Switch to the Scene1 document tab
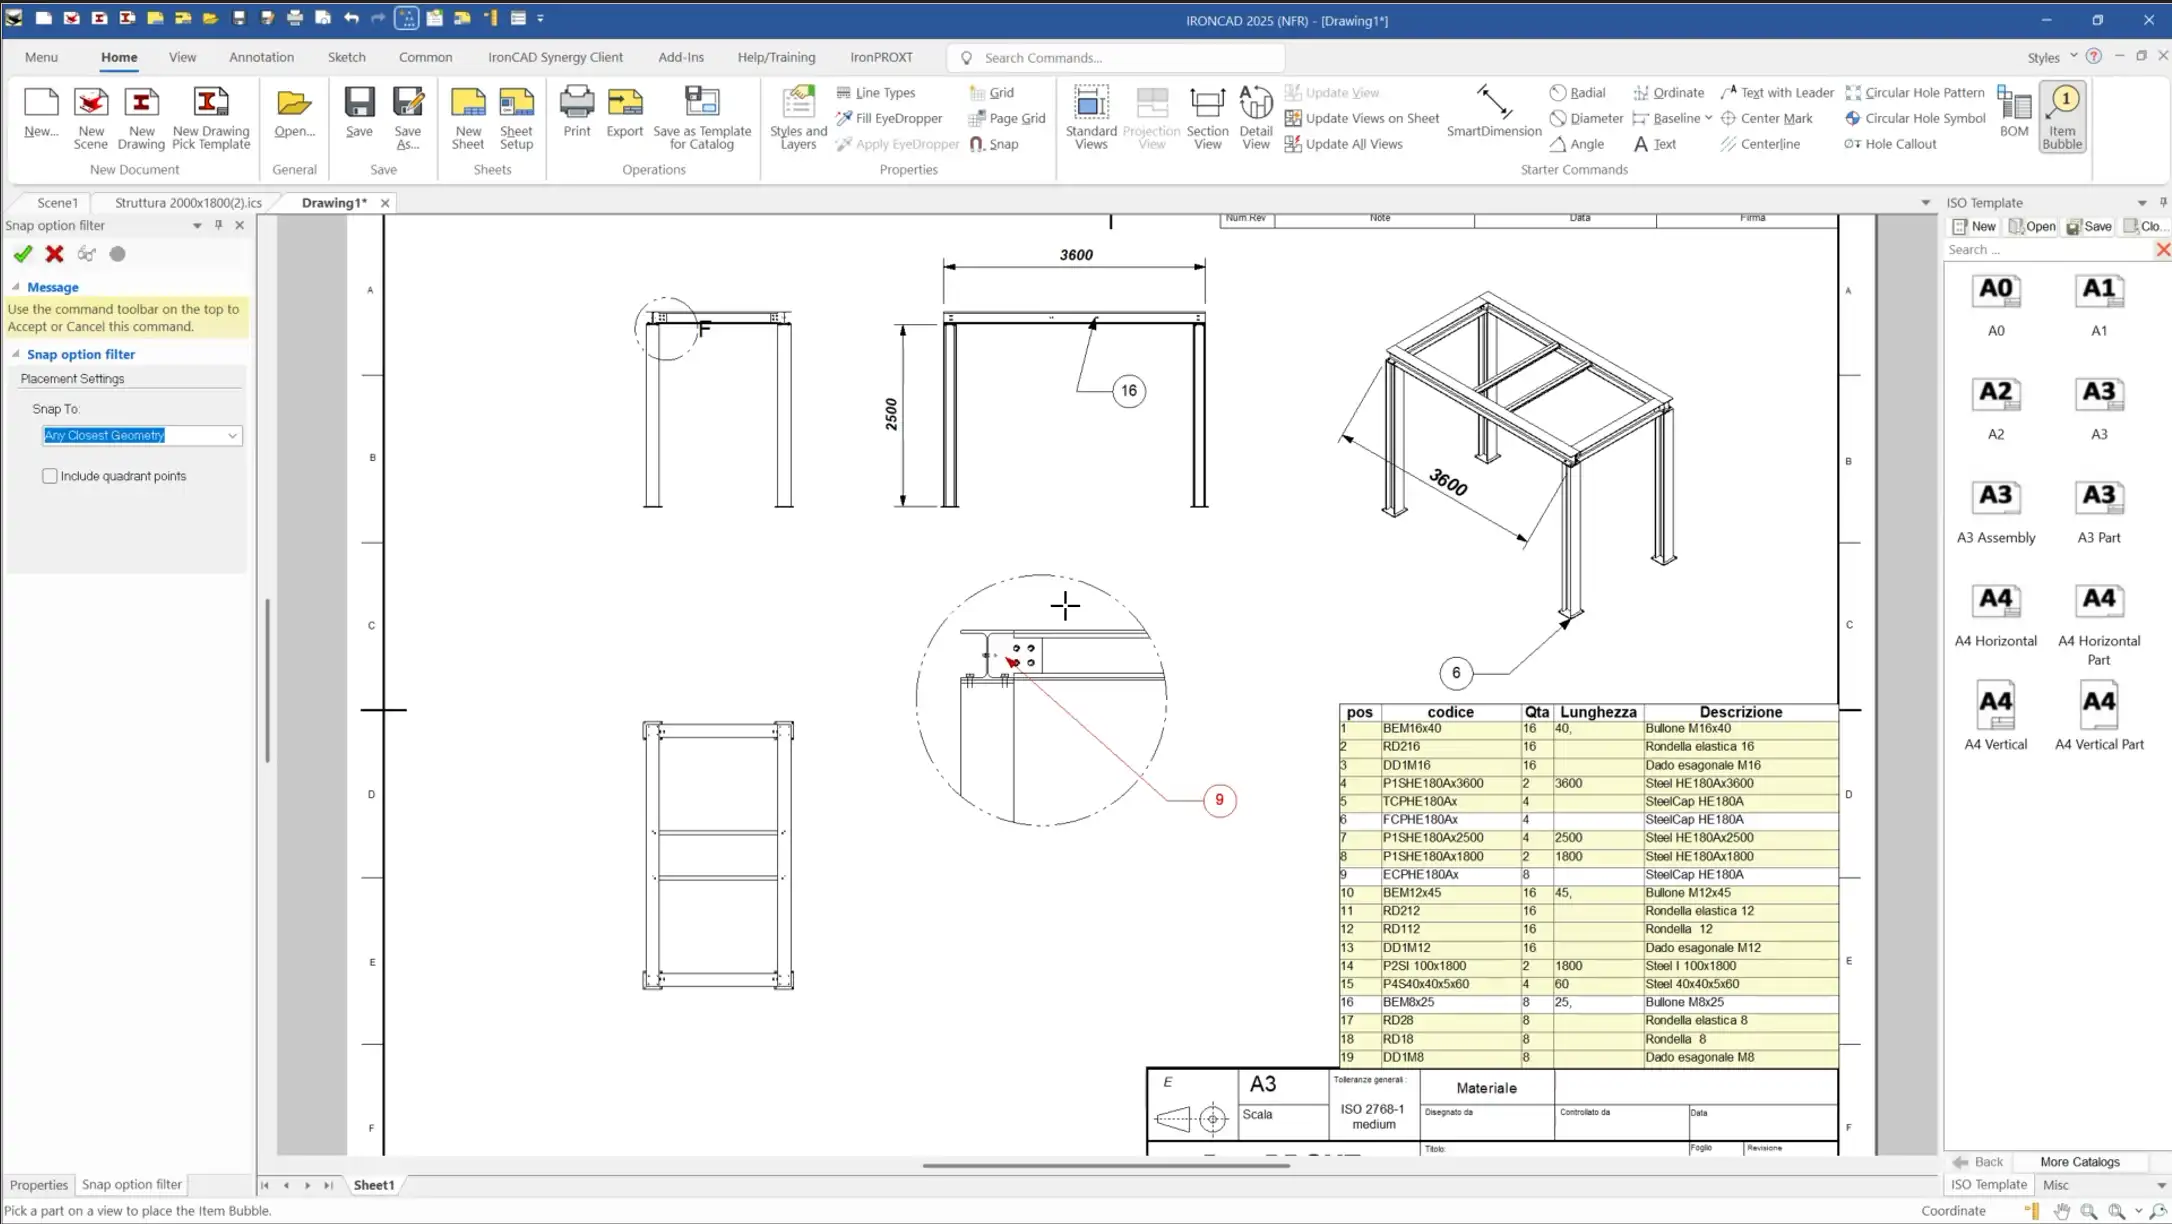Screen dimensions: 2172x1224 pyautogui.click(x=57, y=202)
